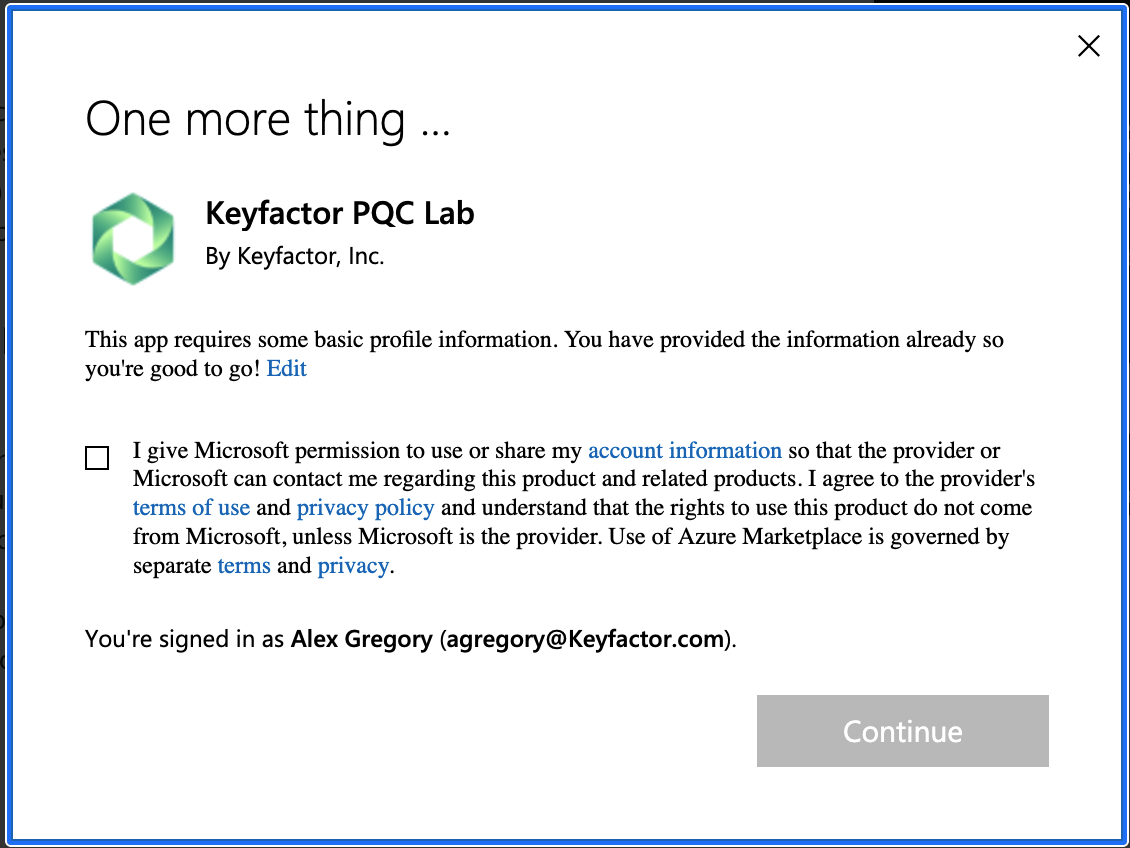The width and height of the screenshot is (1130, 848).
Task: Click the 'One more thing' dialog heading
Action: (x=268, y=119)
